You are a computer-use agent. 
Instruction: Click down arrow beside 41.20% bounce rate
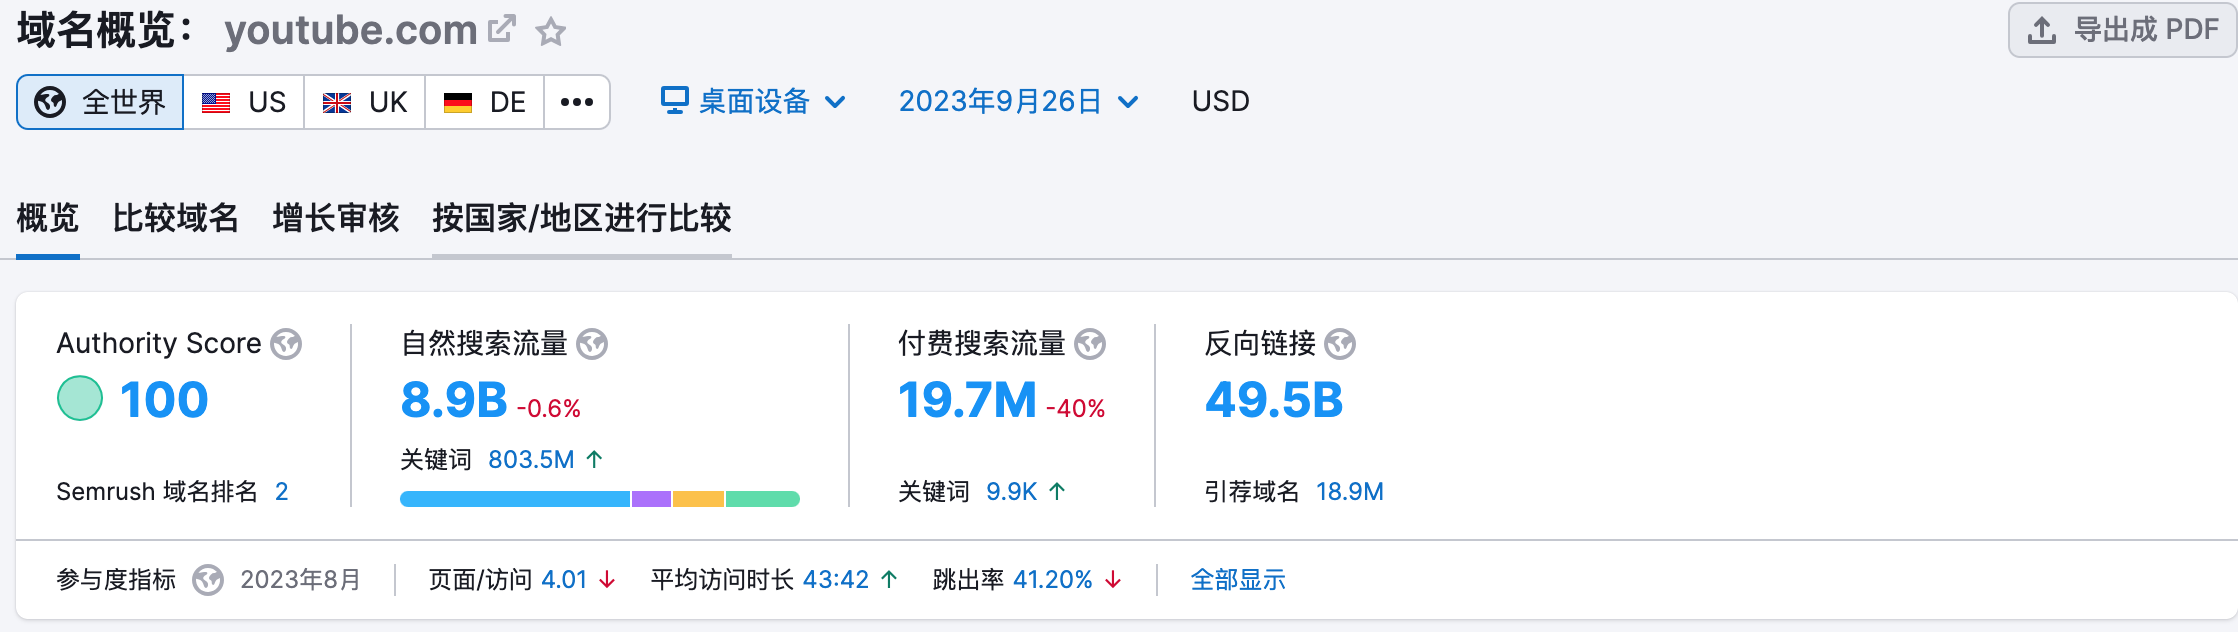click(1113, 580)
